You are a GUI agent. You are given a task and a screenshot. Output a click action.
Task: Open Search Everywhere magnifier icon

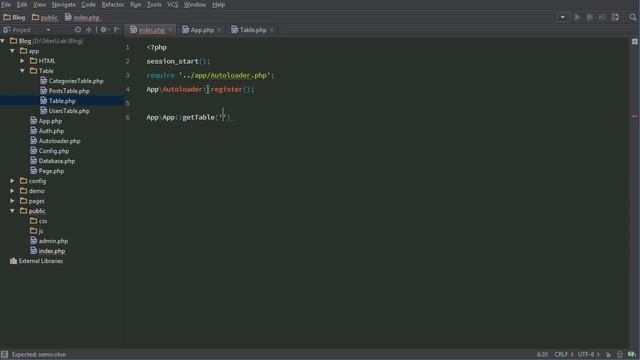(633, 18)
